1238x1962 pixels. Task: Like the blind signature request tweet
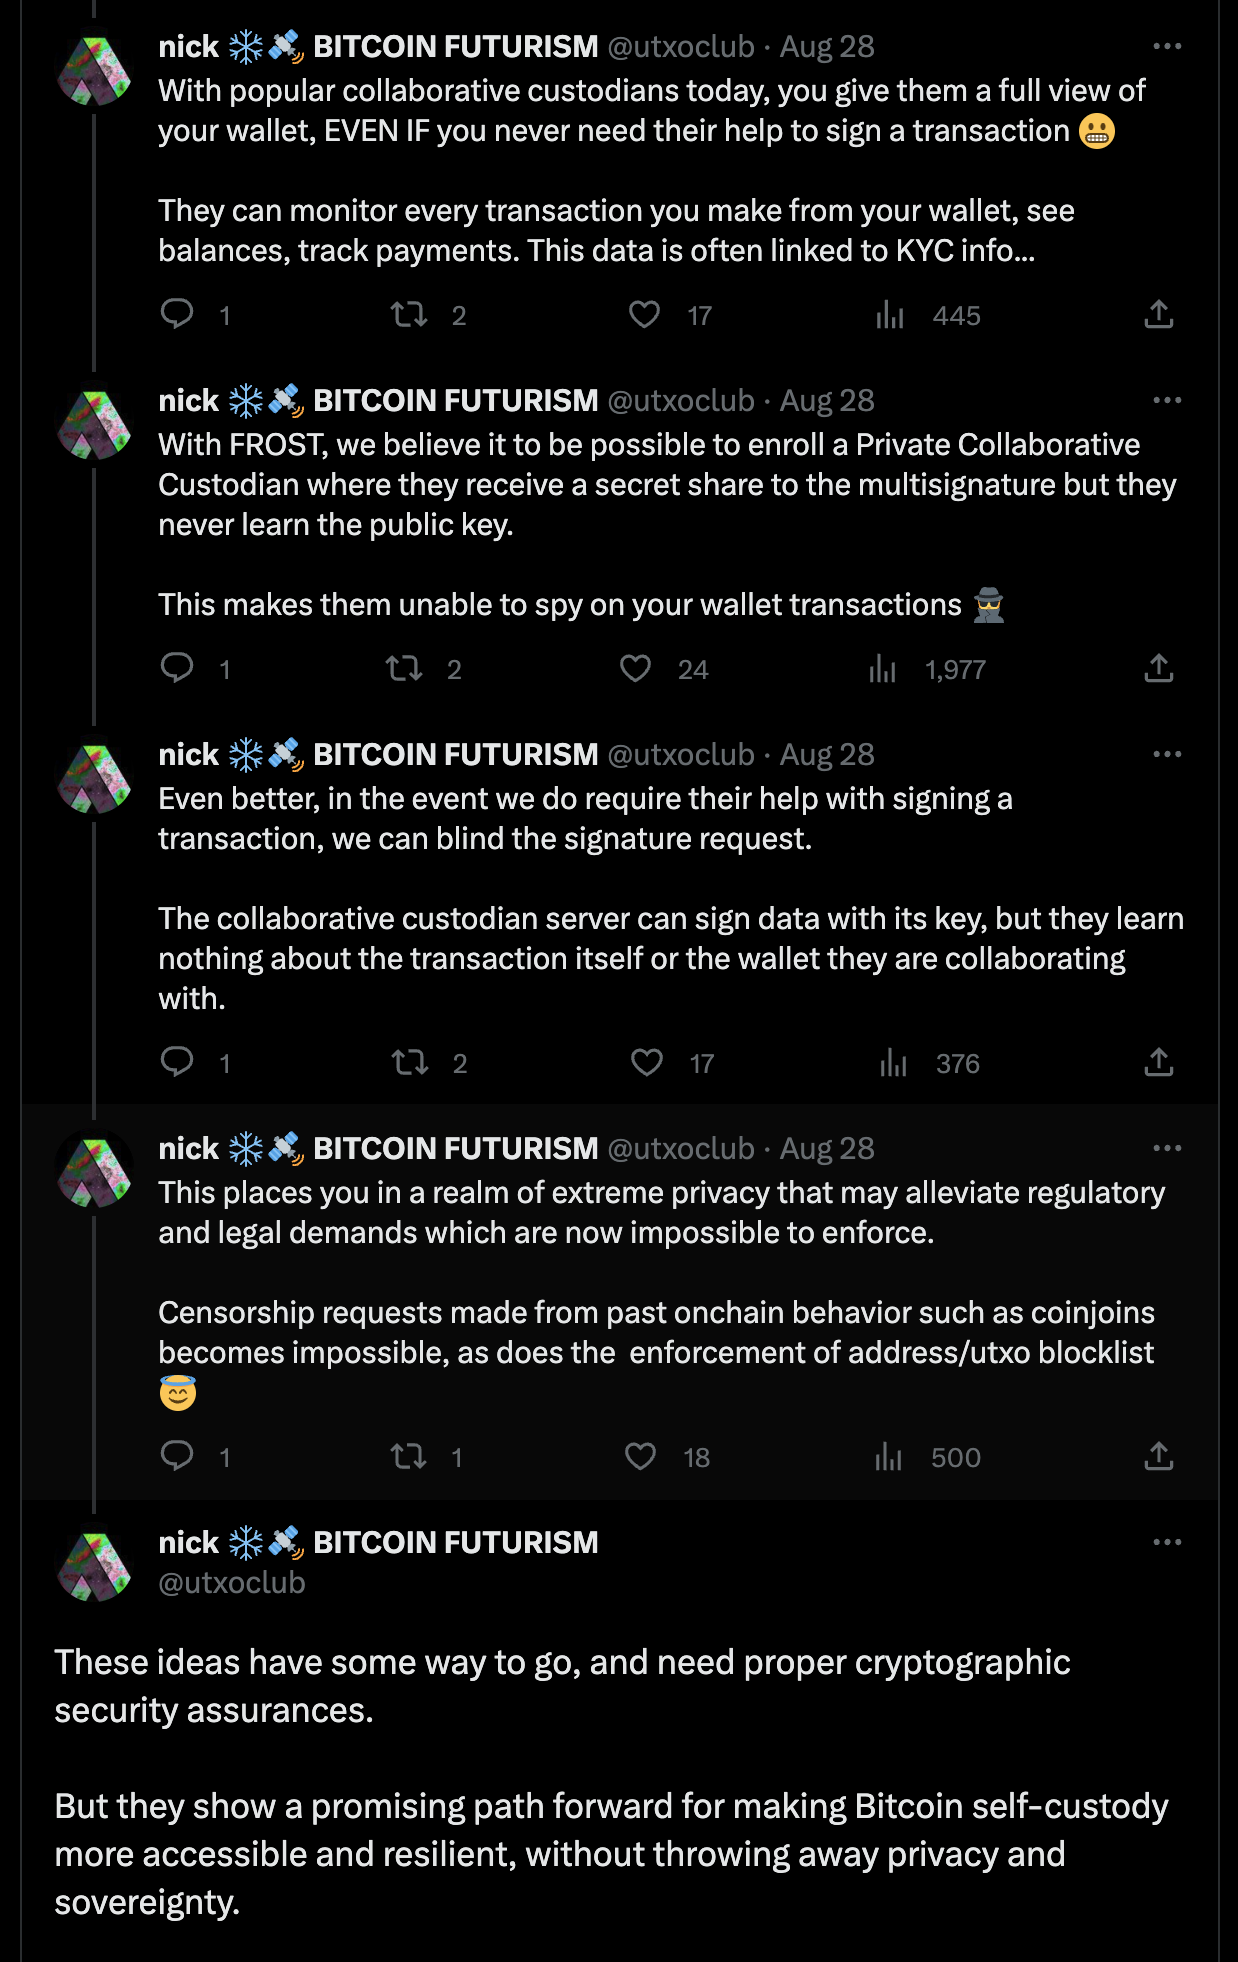pyautogui.click(x=647, y=1062)
